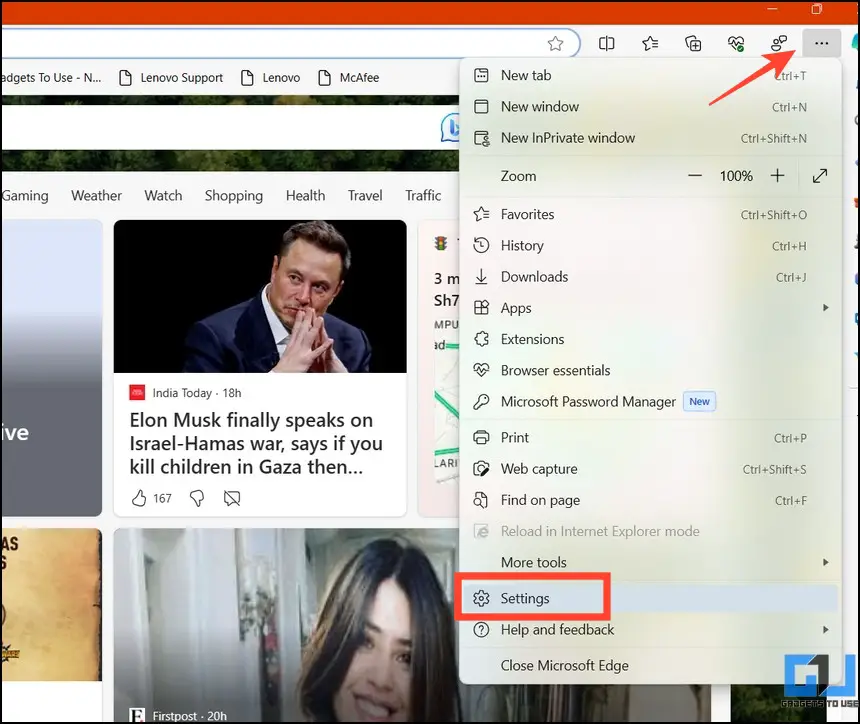Open History from the menu
Image resolution: width=860 pixels, height=724 pixels.
(x=650, y=246)
